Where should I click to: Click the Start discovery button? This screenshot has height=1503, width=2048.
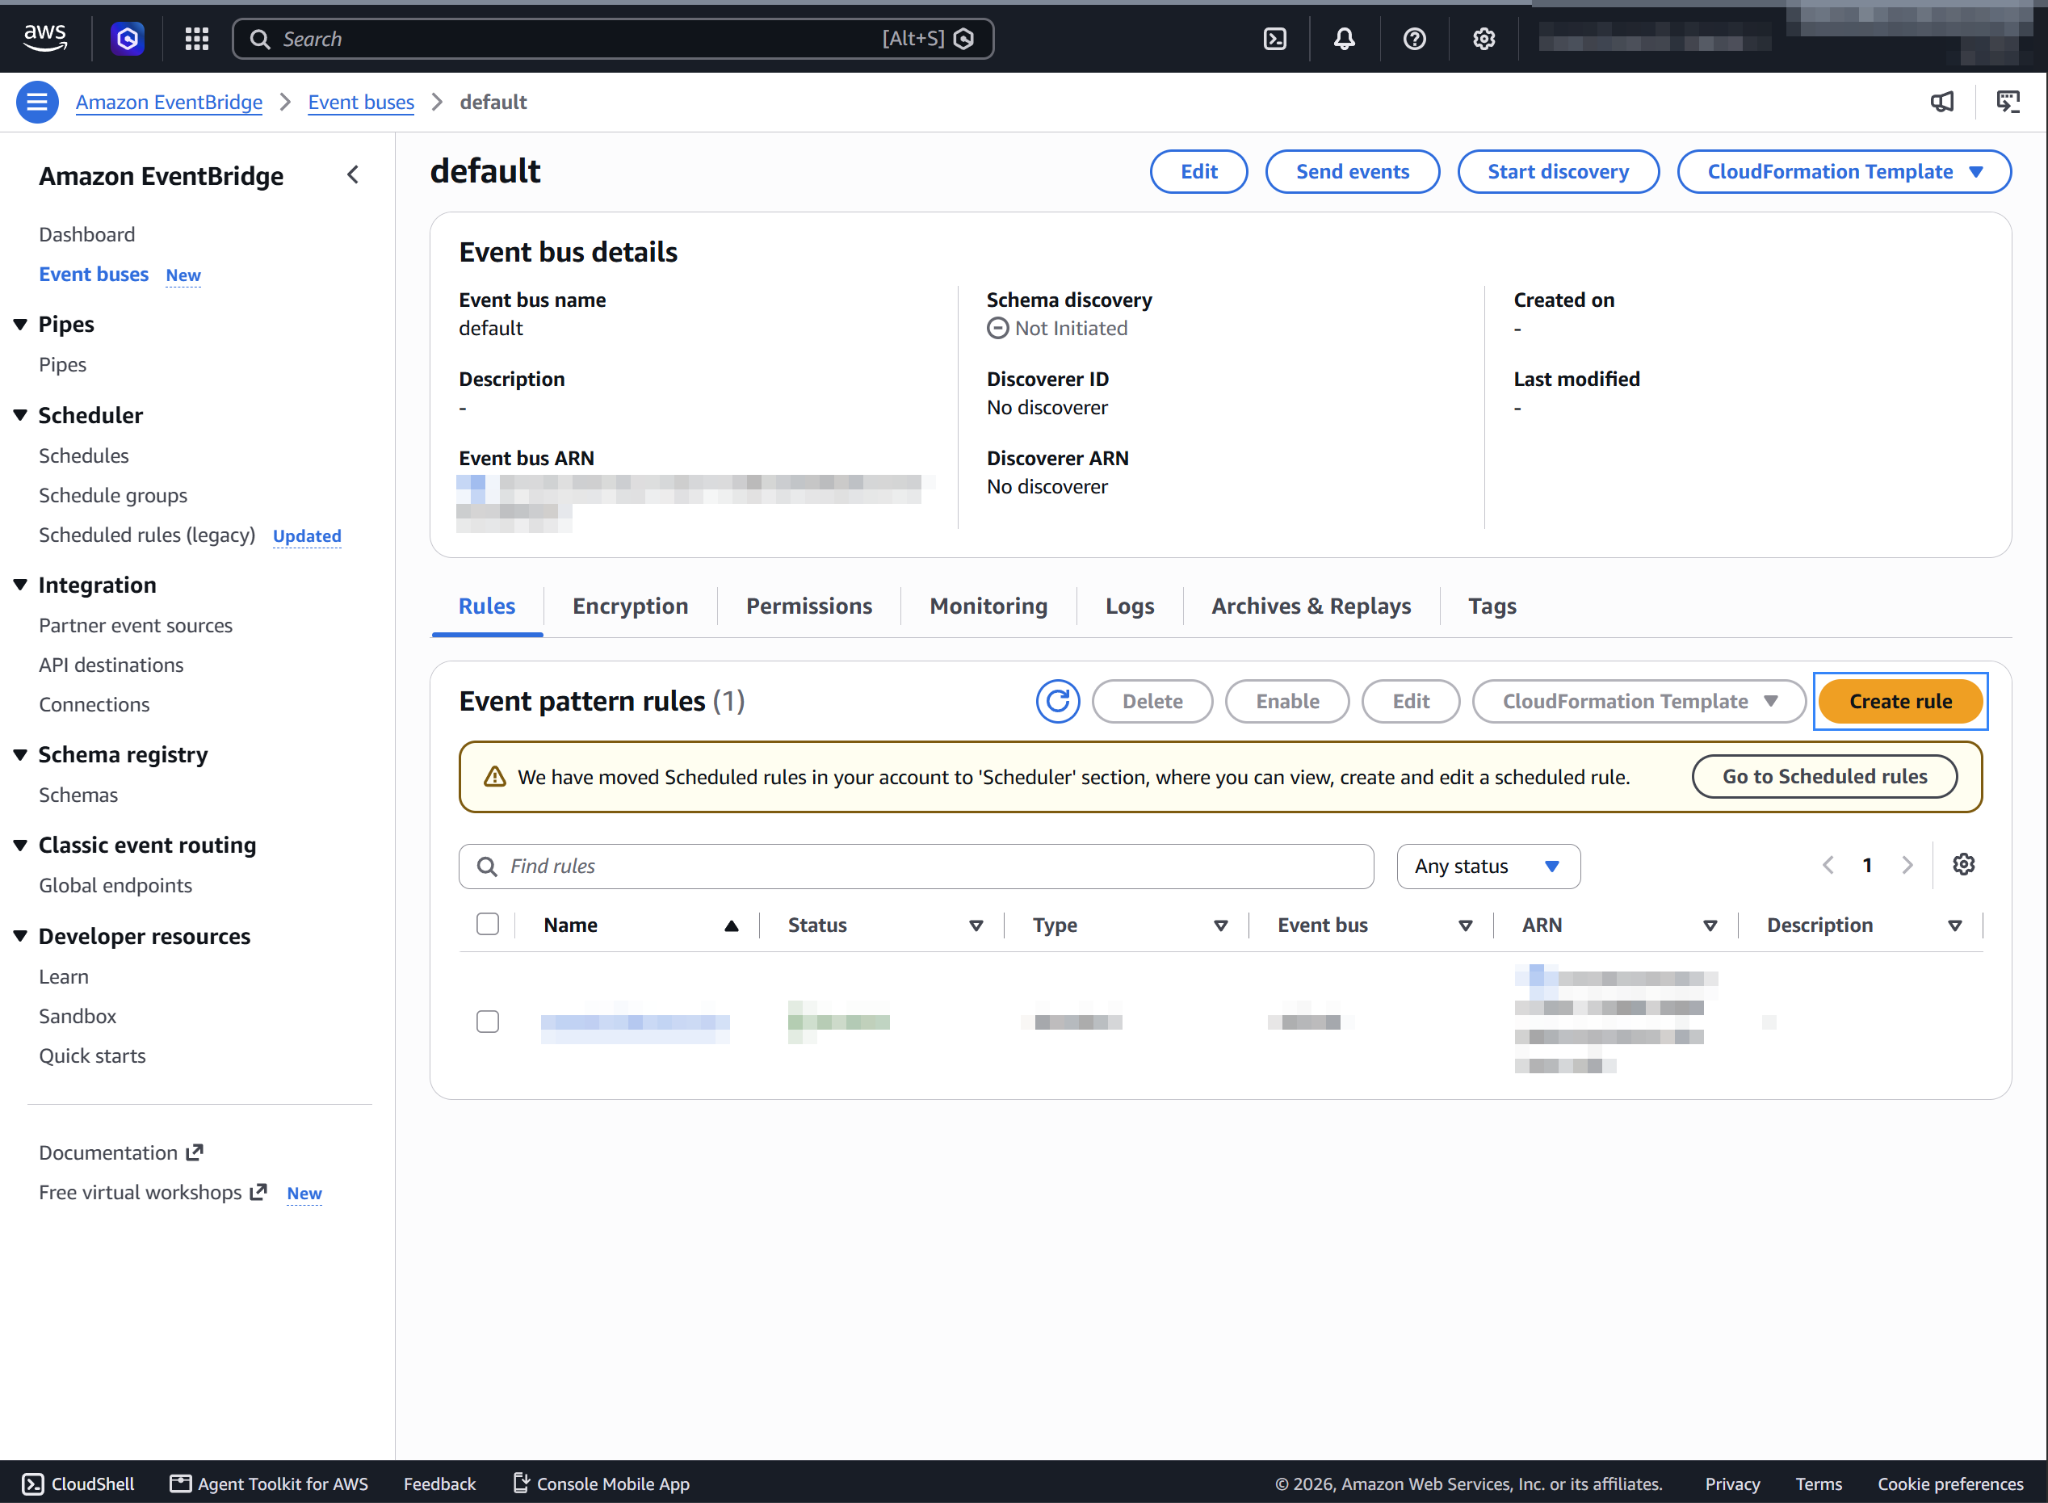click(x=1558, y=172)
